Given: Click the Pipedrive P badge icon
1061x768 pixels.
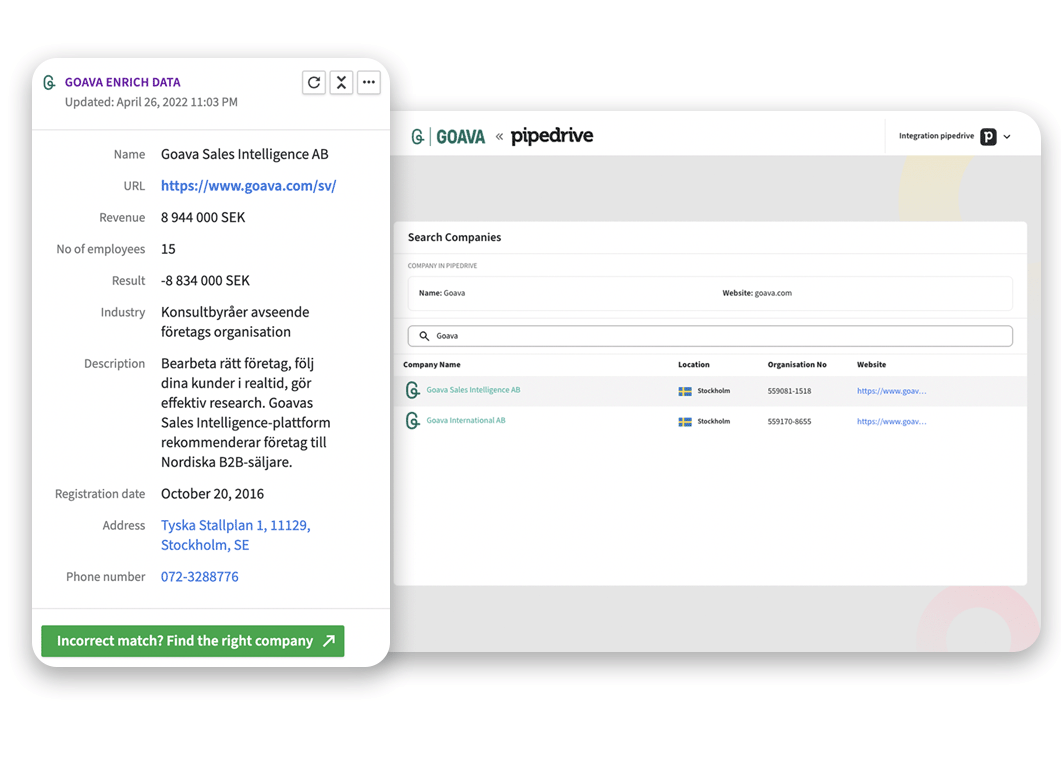Looking at the screenshot, I should pos(988,137).
